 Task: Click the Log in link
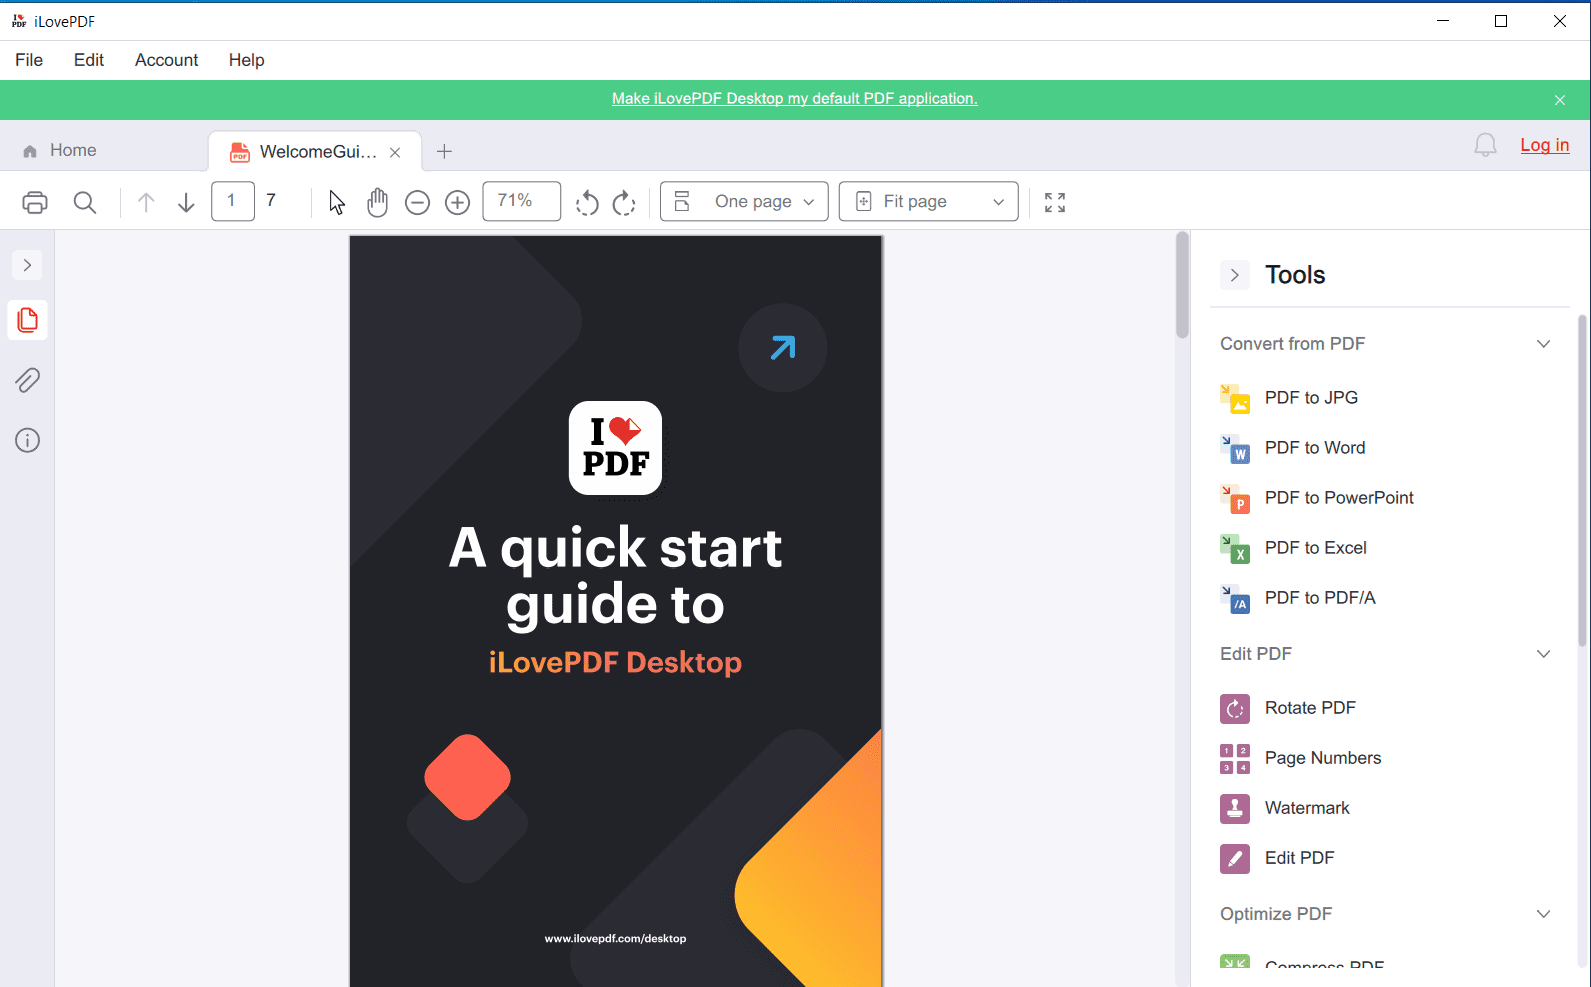tap(1544, 145)
